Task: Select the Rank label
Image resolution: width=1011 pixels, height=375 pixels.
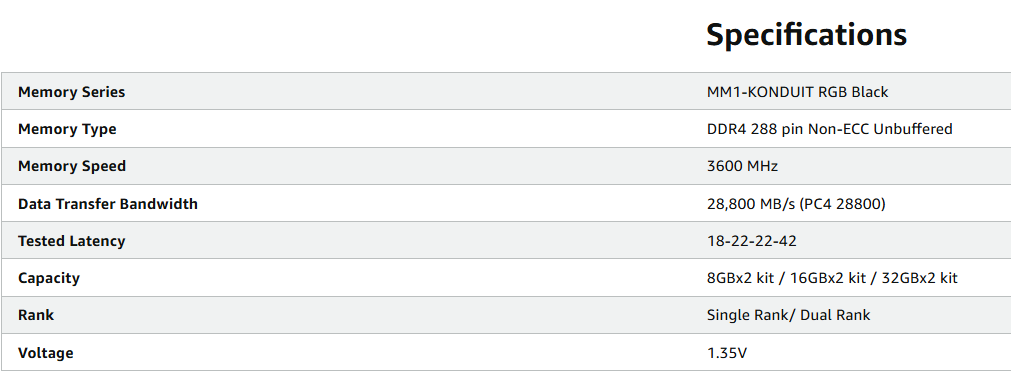Action: pos(36,315)
